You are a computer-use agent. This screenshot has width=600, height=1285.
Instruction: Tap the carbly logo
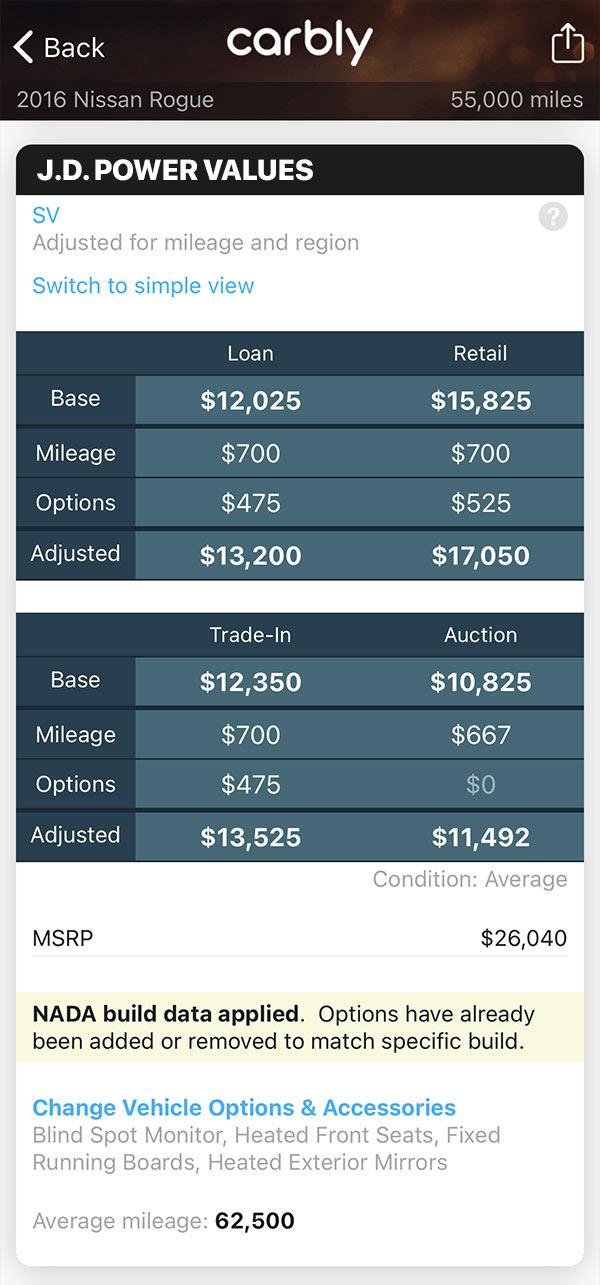pos(299,42)
